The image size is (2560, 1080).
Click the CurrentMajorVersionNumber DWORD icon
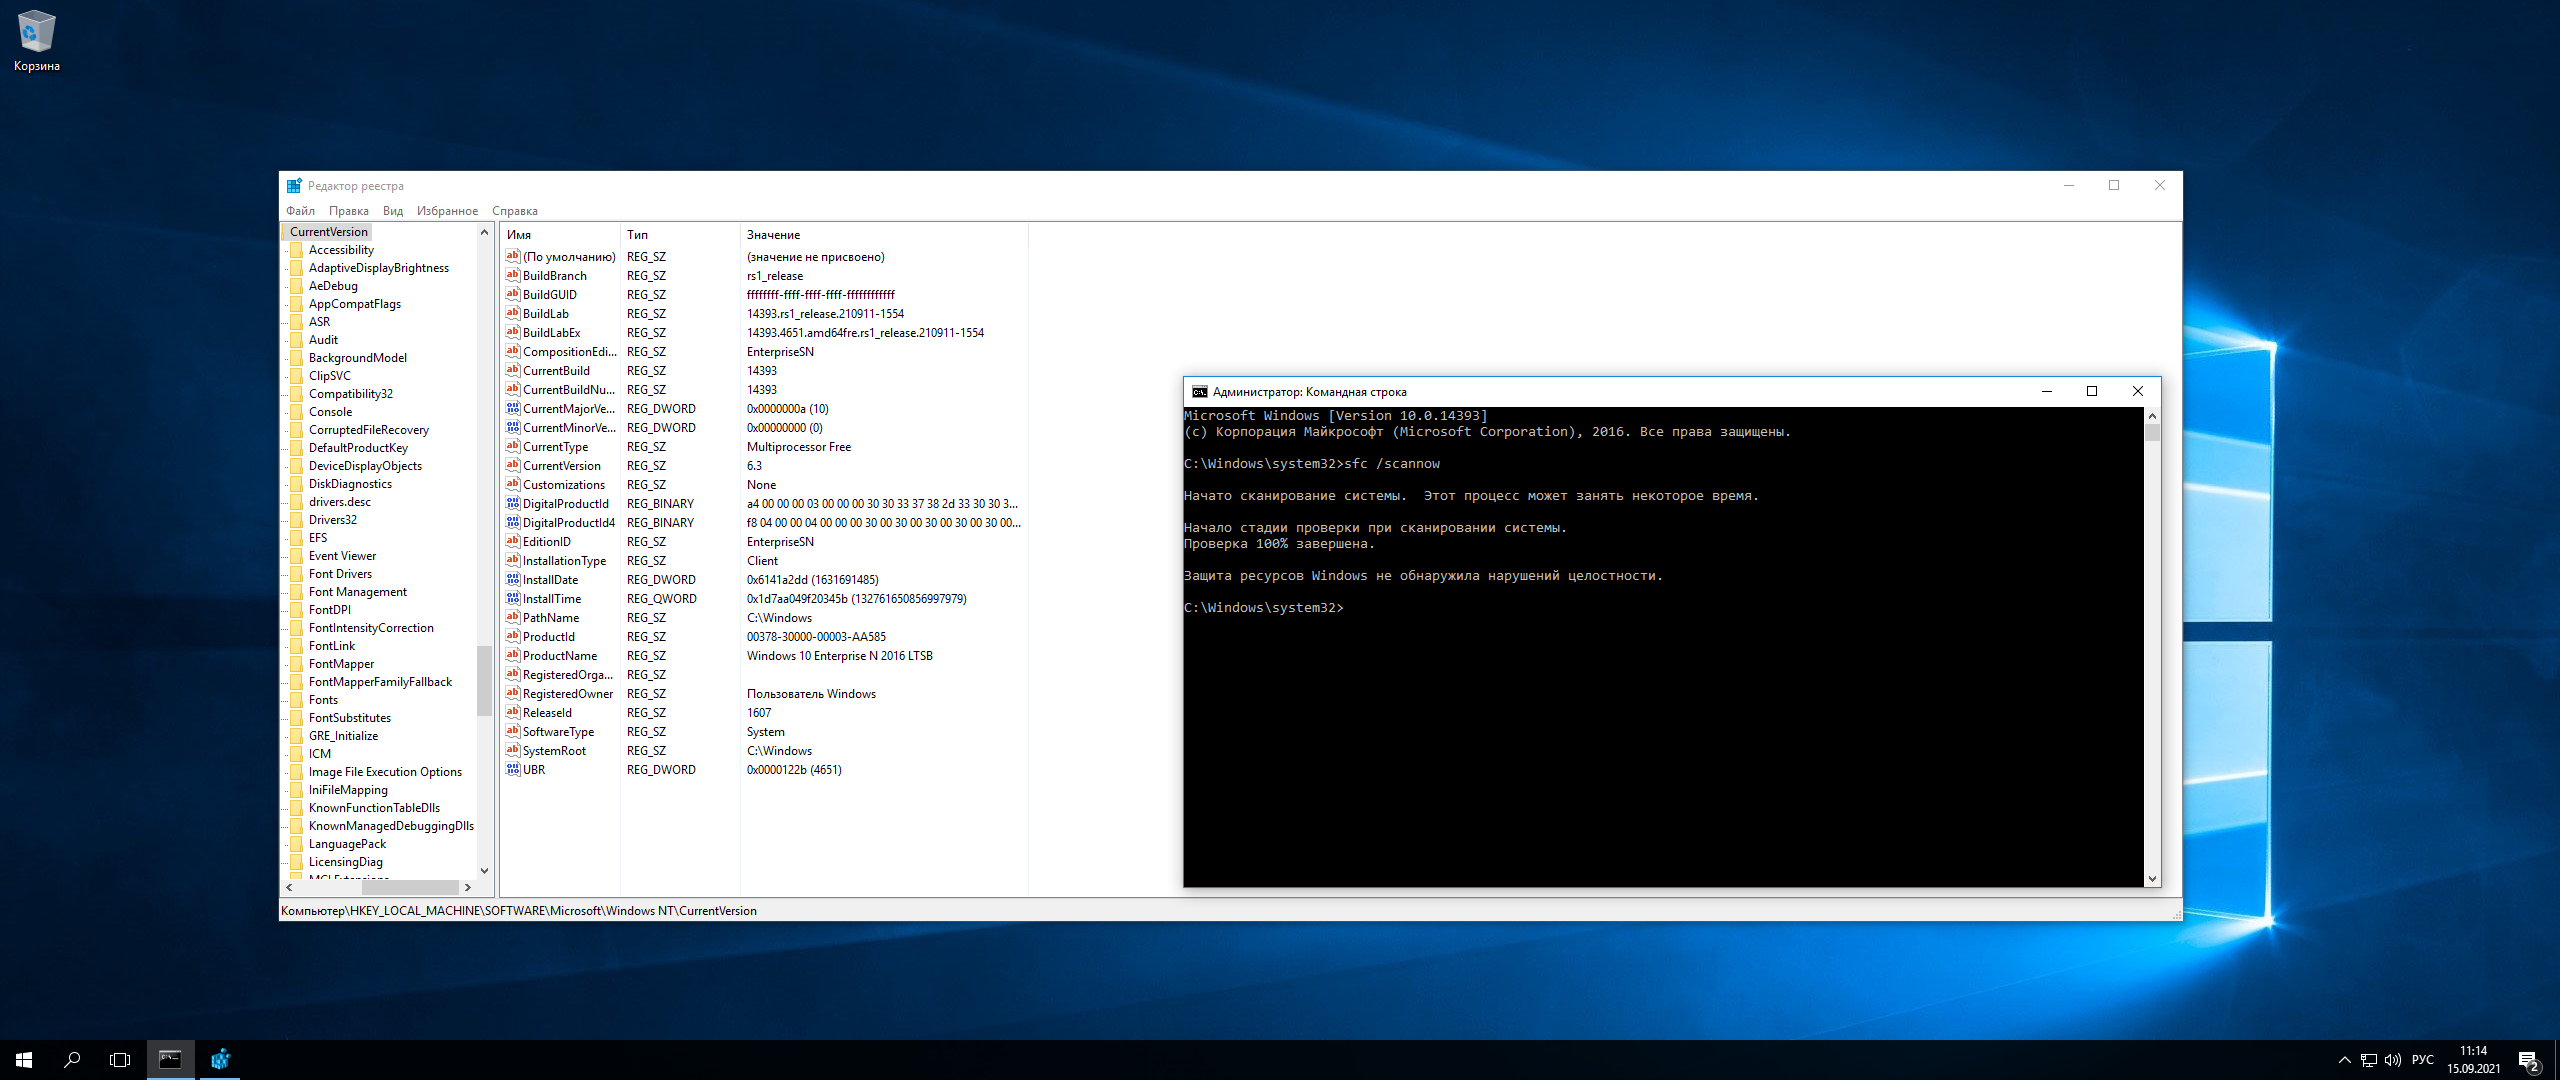click(x=513, y=409)
